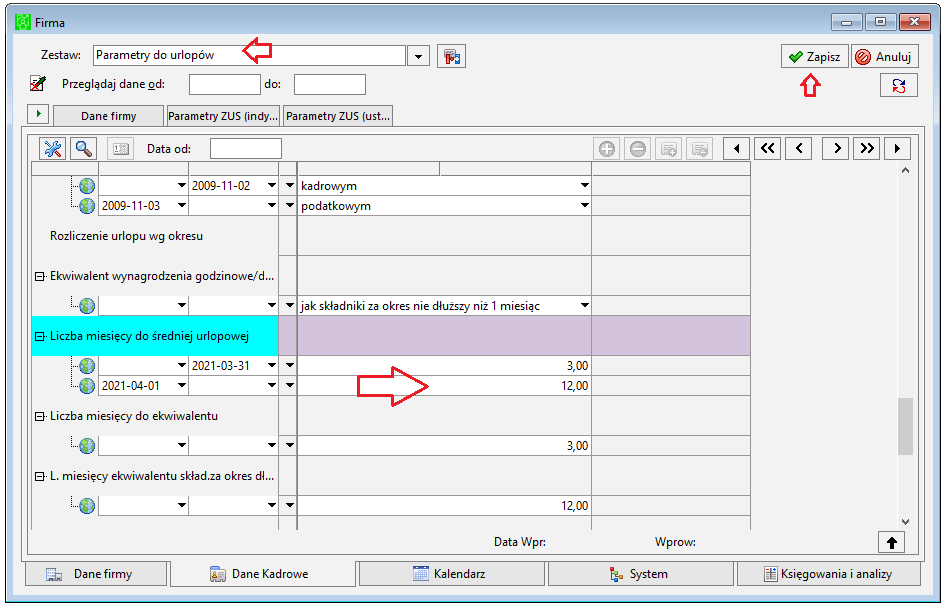The width and height of the screenshot is (943, 606).
Task: Switch to Dane firmy top tab
Action: pos(109,116)
